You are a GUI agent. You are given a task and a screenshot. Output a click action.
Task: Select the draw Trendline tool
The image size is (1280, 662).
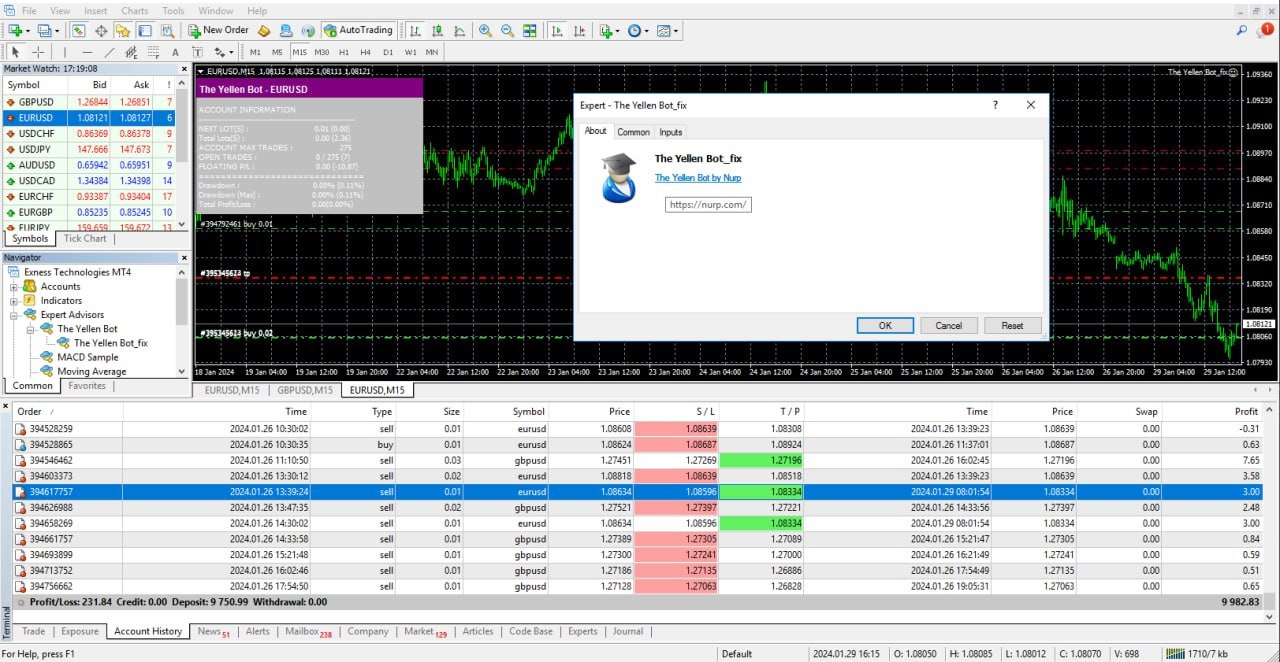[x=110, y=52]
